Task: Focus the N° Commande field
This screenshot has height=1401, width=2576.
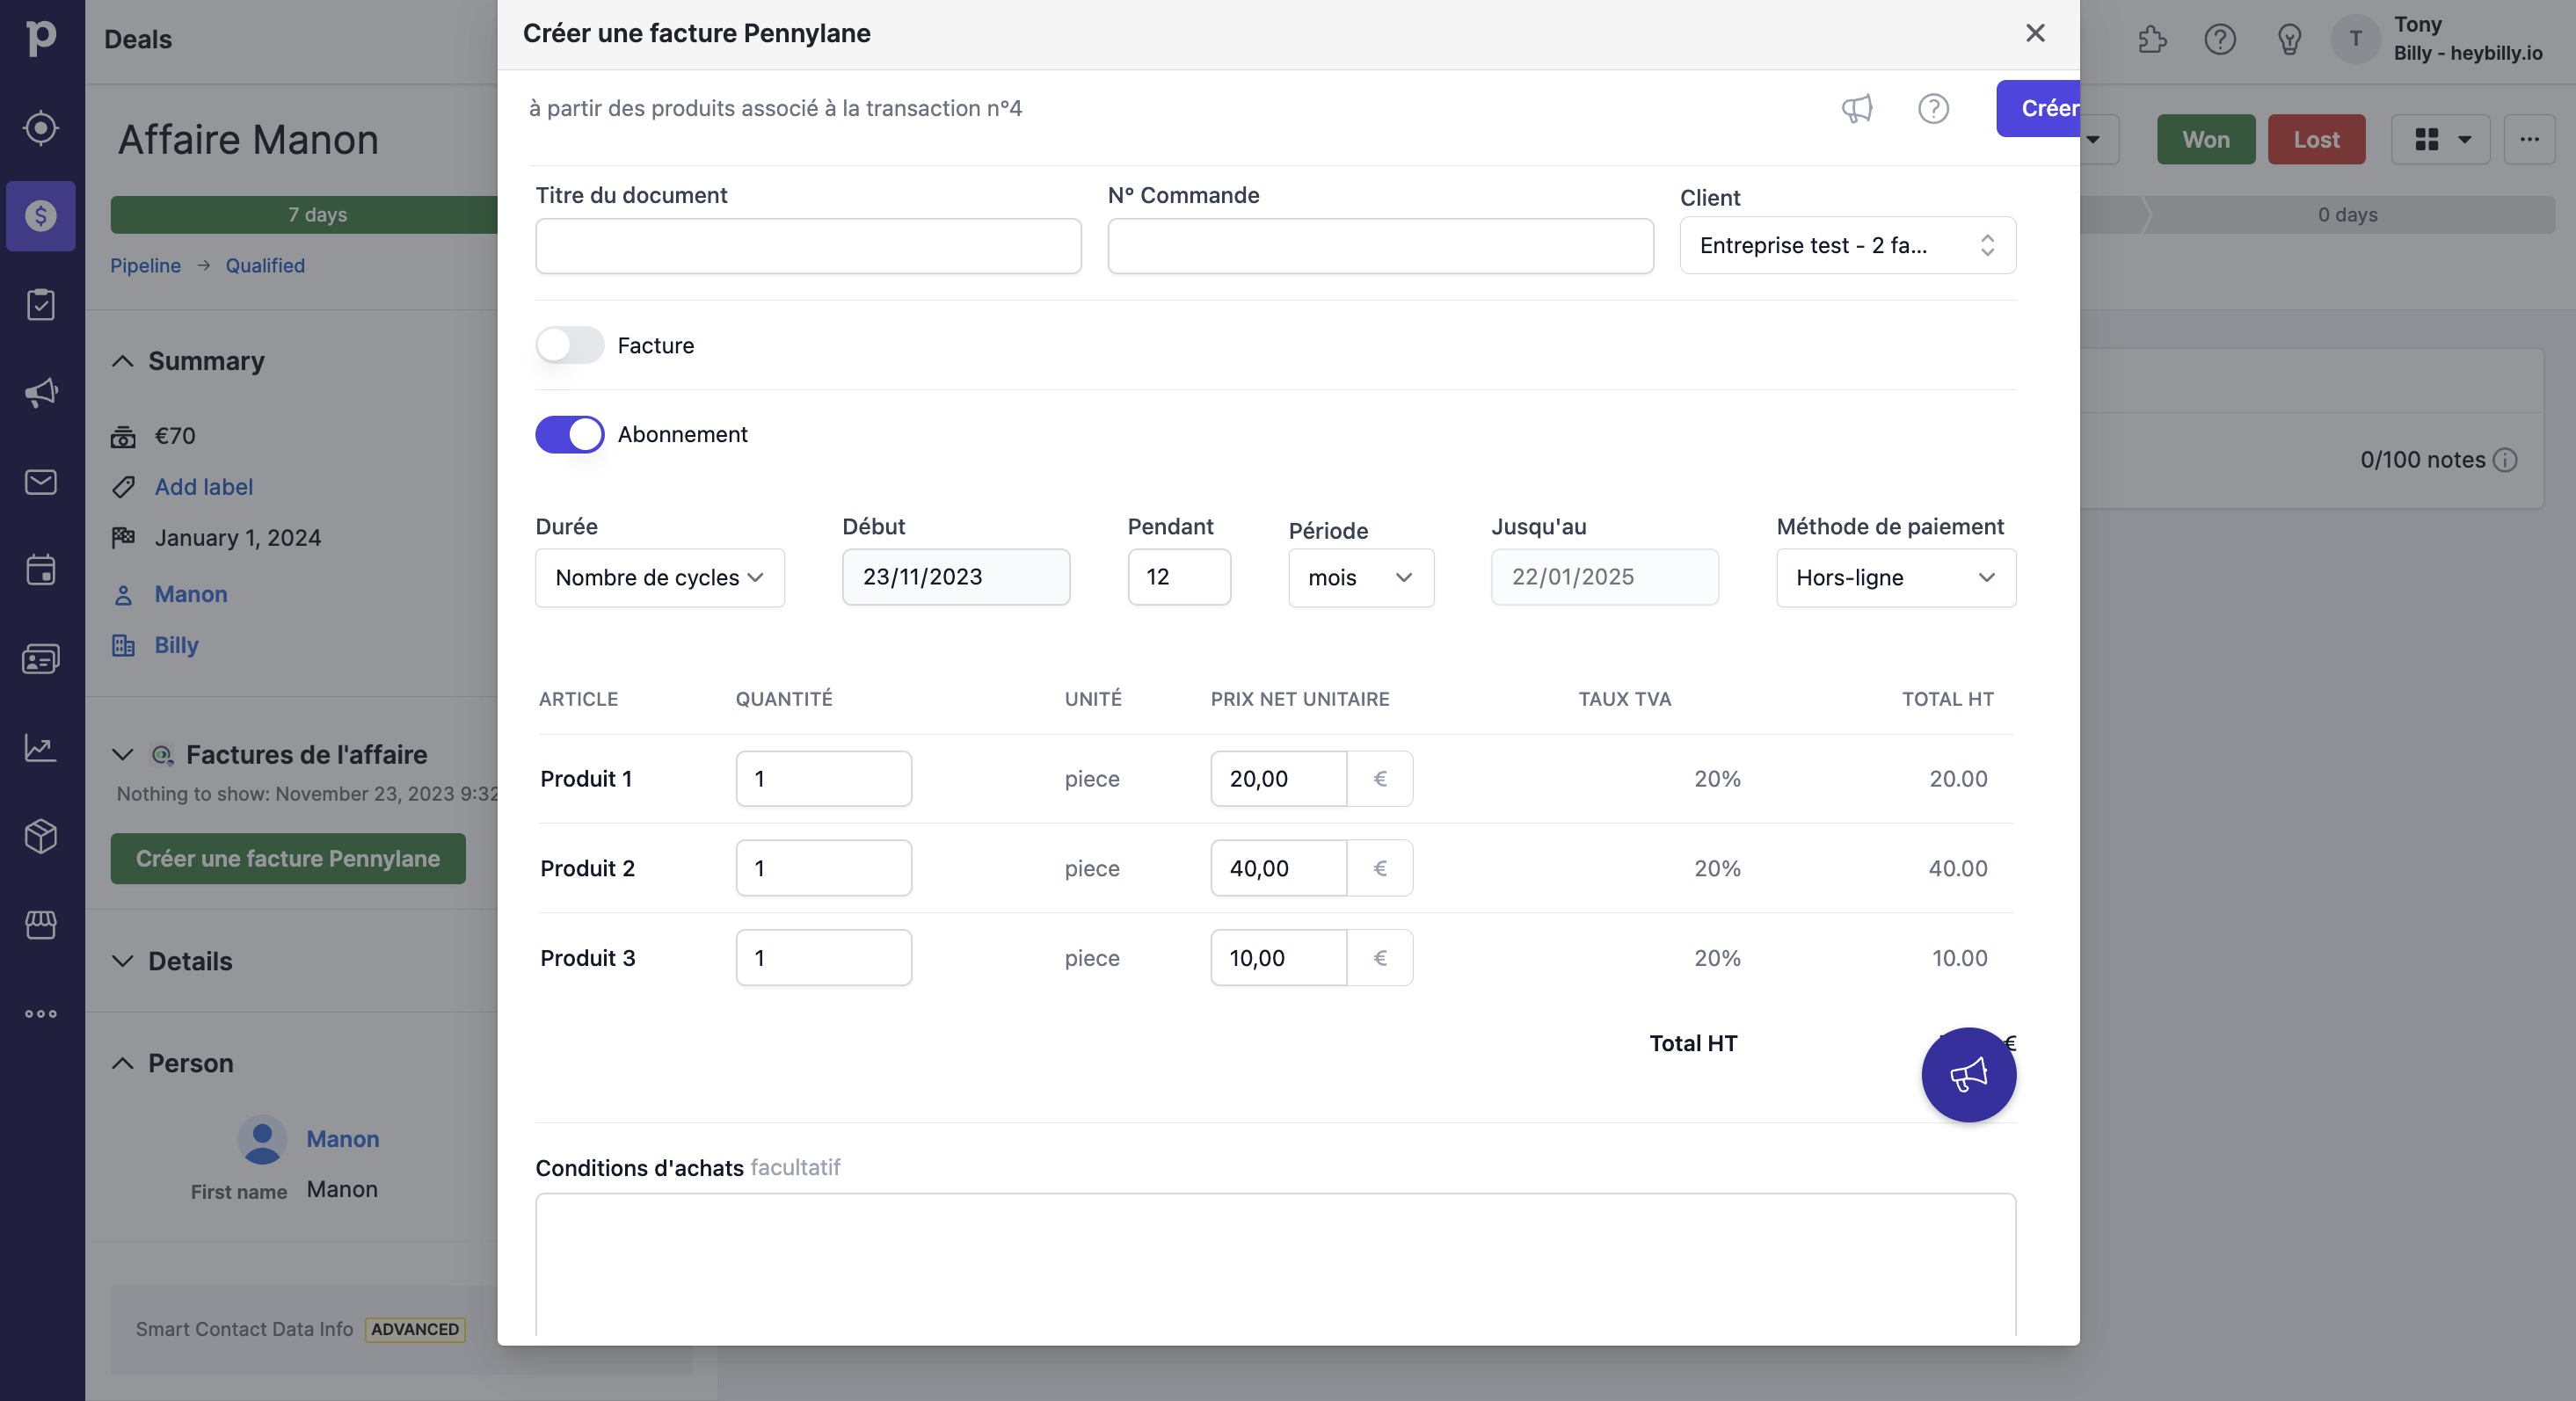Action: point(1380,246)
